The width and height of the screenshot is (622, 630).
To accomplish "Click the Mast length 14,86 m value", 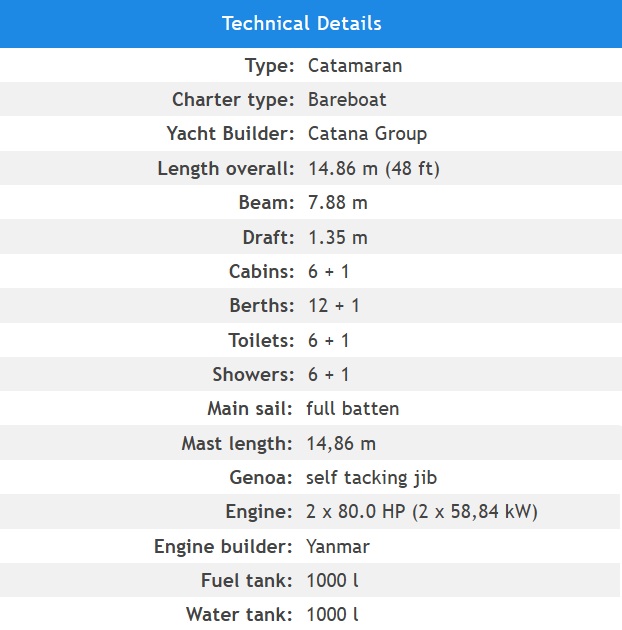I will (341, 444).
